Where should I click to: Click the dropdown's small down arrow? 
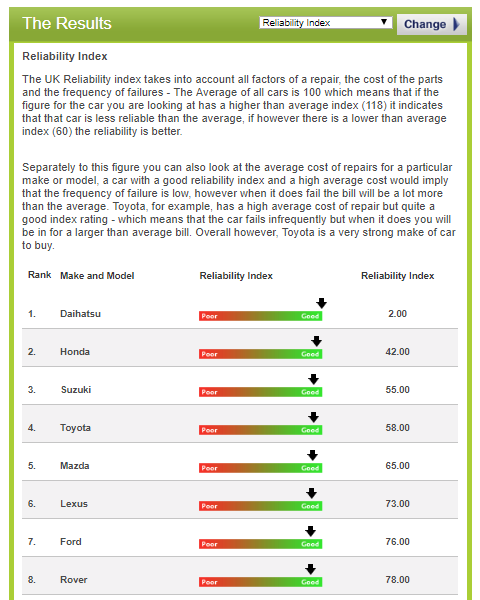tap(384, 22)
